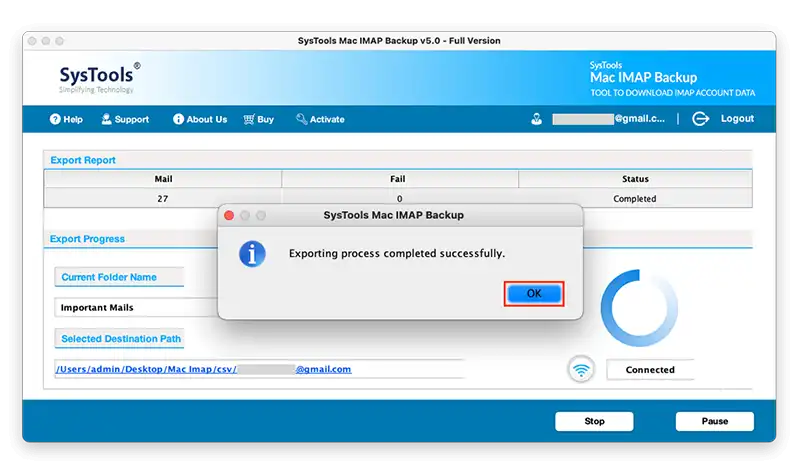Click the Mail column header
Viewport: 800px width, 470px height.
tap(163, 179)
